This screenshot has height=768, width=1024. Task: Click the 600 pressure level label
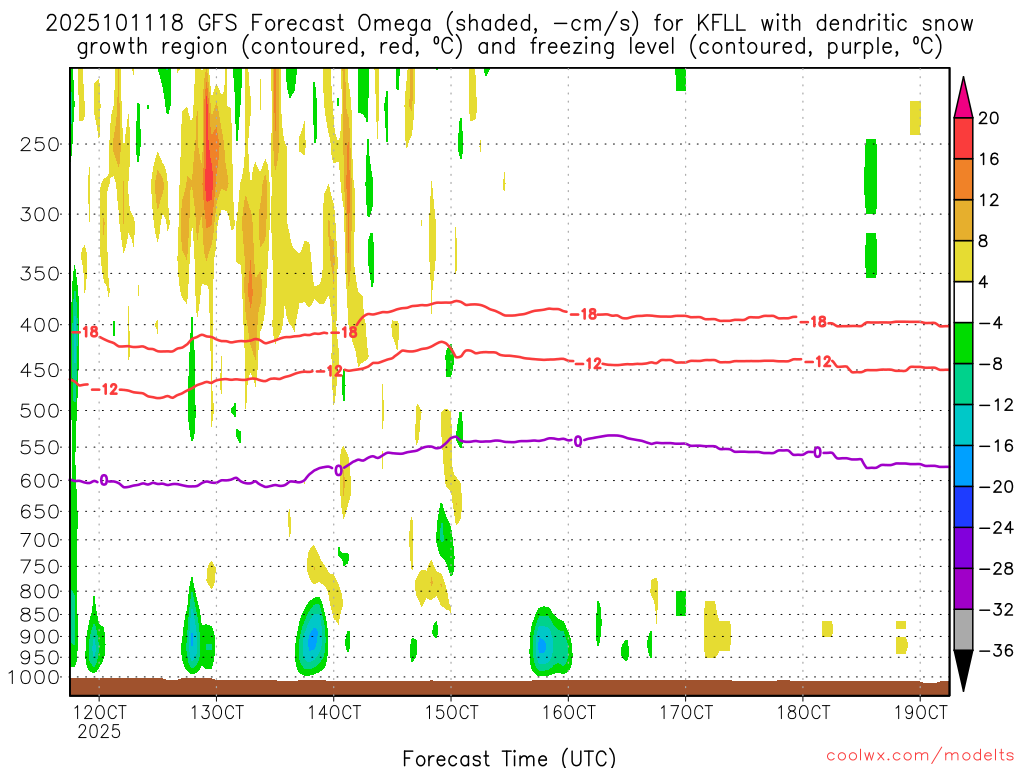tap(40, 481)
